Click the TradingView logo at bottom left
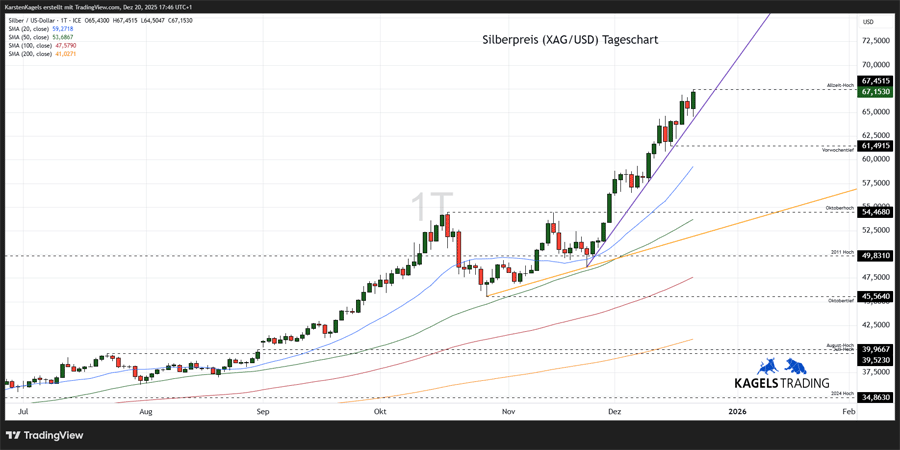Image resolution: width=900 pixels, height=450 pixels. pos(44,435)
